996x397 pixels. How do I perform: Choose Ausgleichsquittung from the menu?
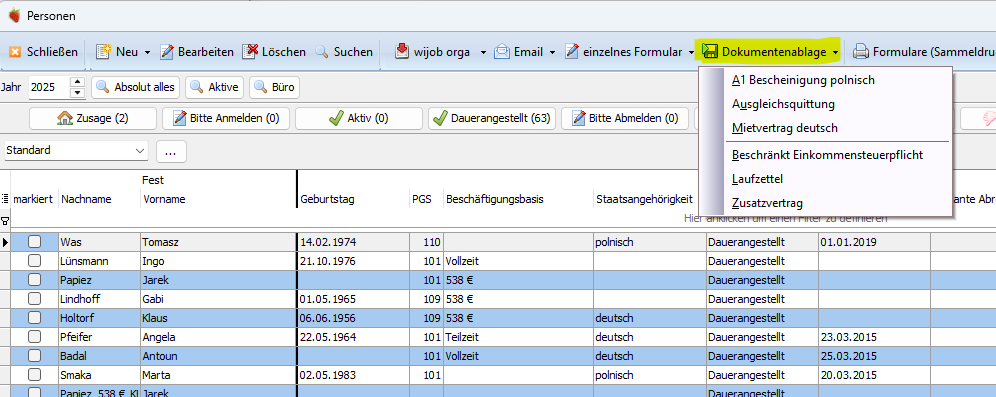click(x=837, y=104)
